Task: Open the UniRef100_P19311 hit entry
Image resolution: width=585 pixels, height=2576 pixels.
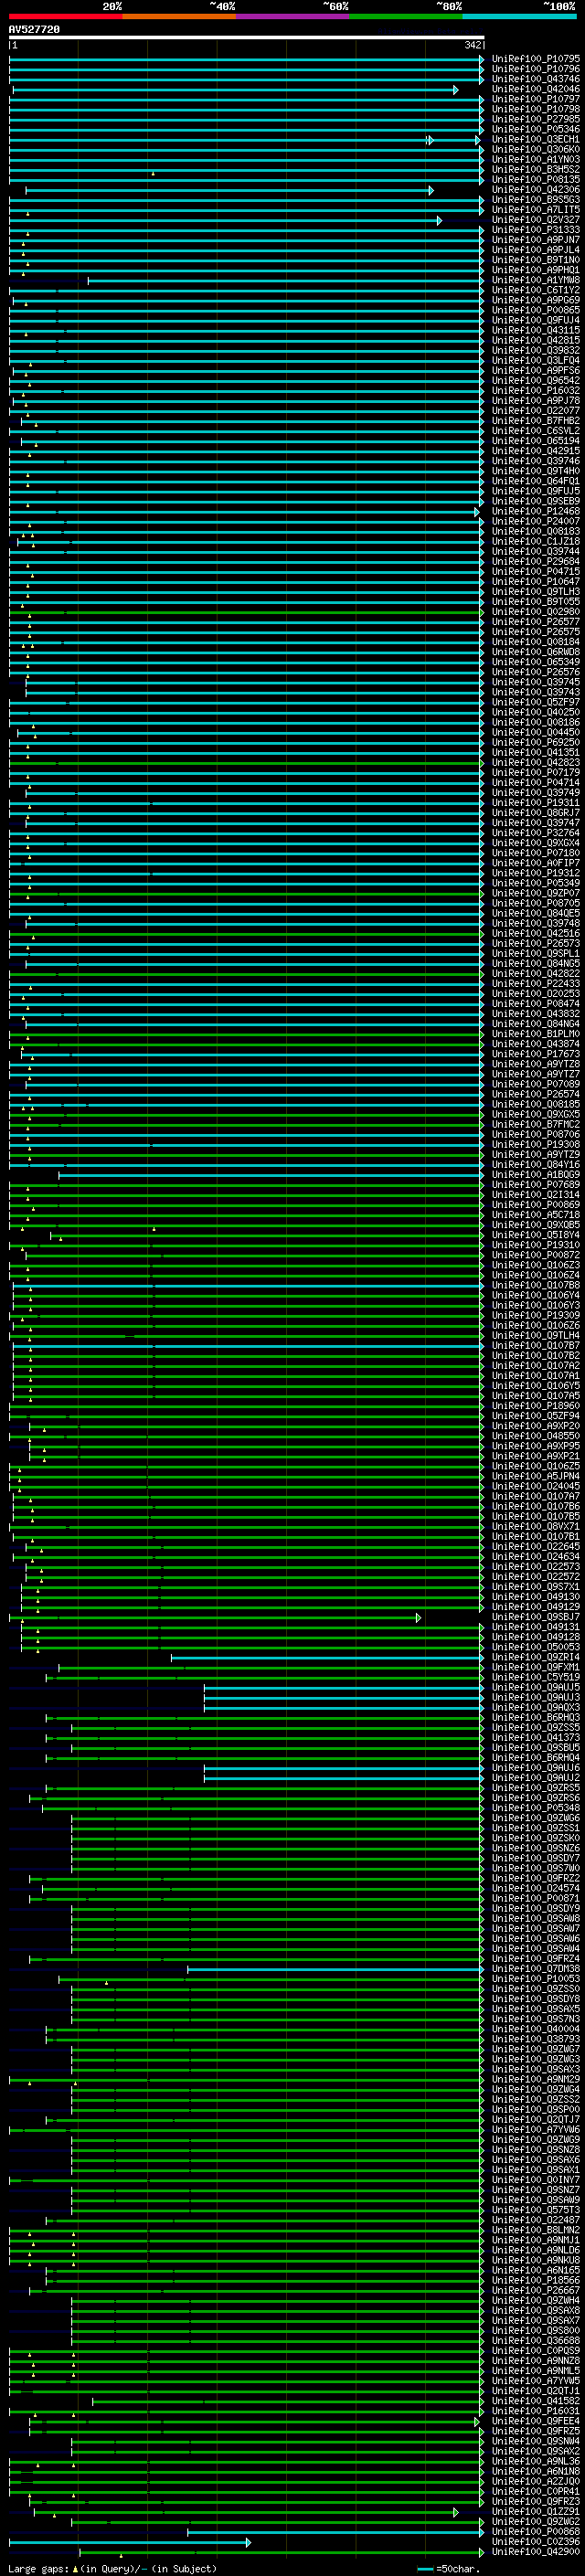Action: pyautogui.click(x=535, y=803)
